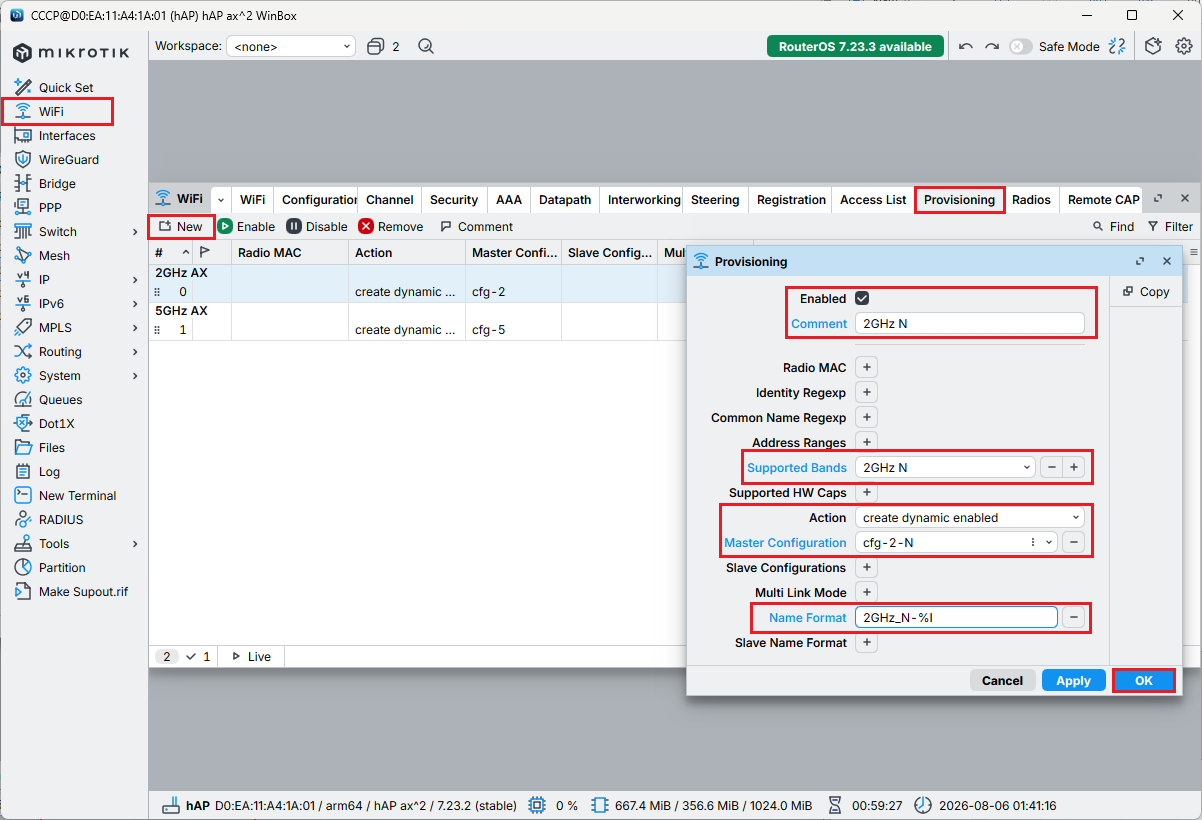Add another Supported Bands entry with plus
Image resolution: width=1202 pixels, height=820 pixels.
tap(1074, 467)
